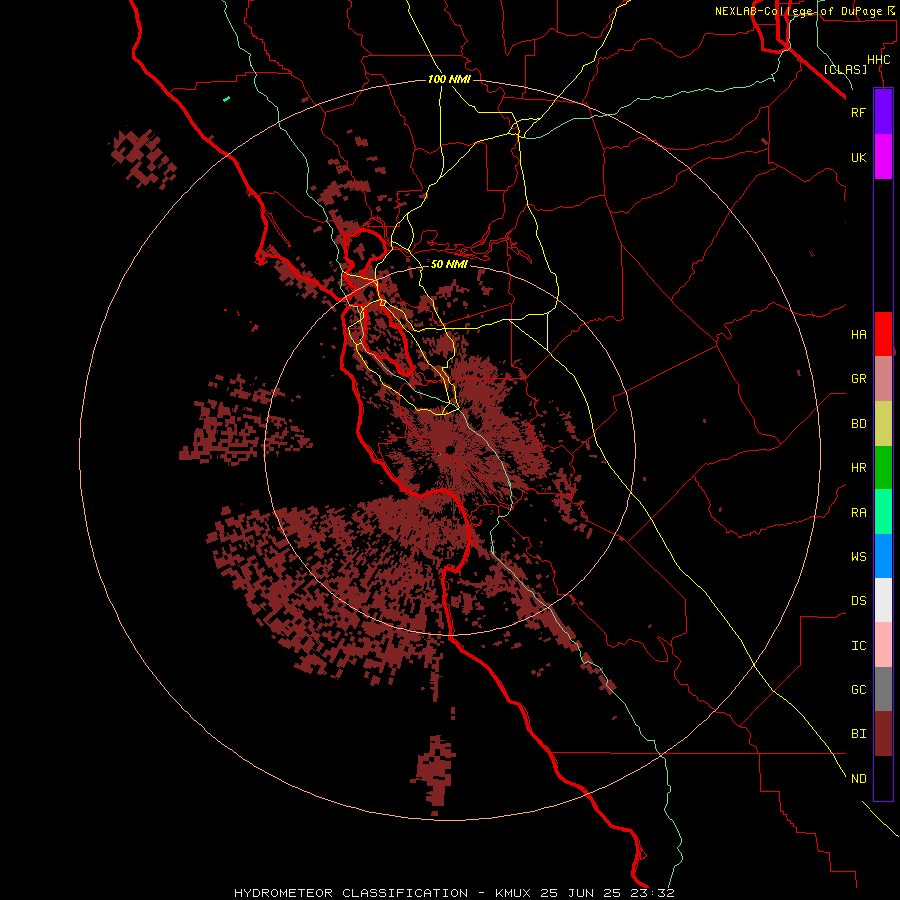The image size is (900, 900).
Task: Click the RF purple legend swatch
Action: pos(883,112)
